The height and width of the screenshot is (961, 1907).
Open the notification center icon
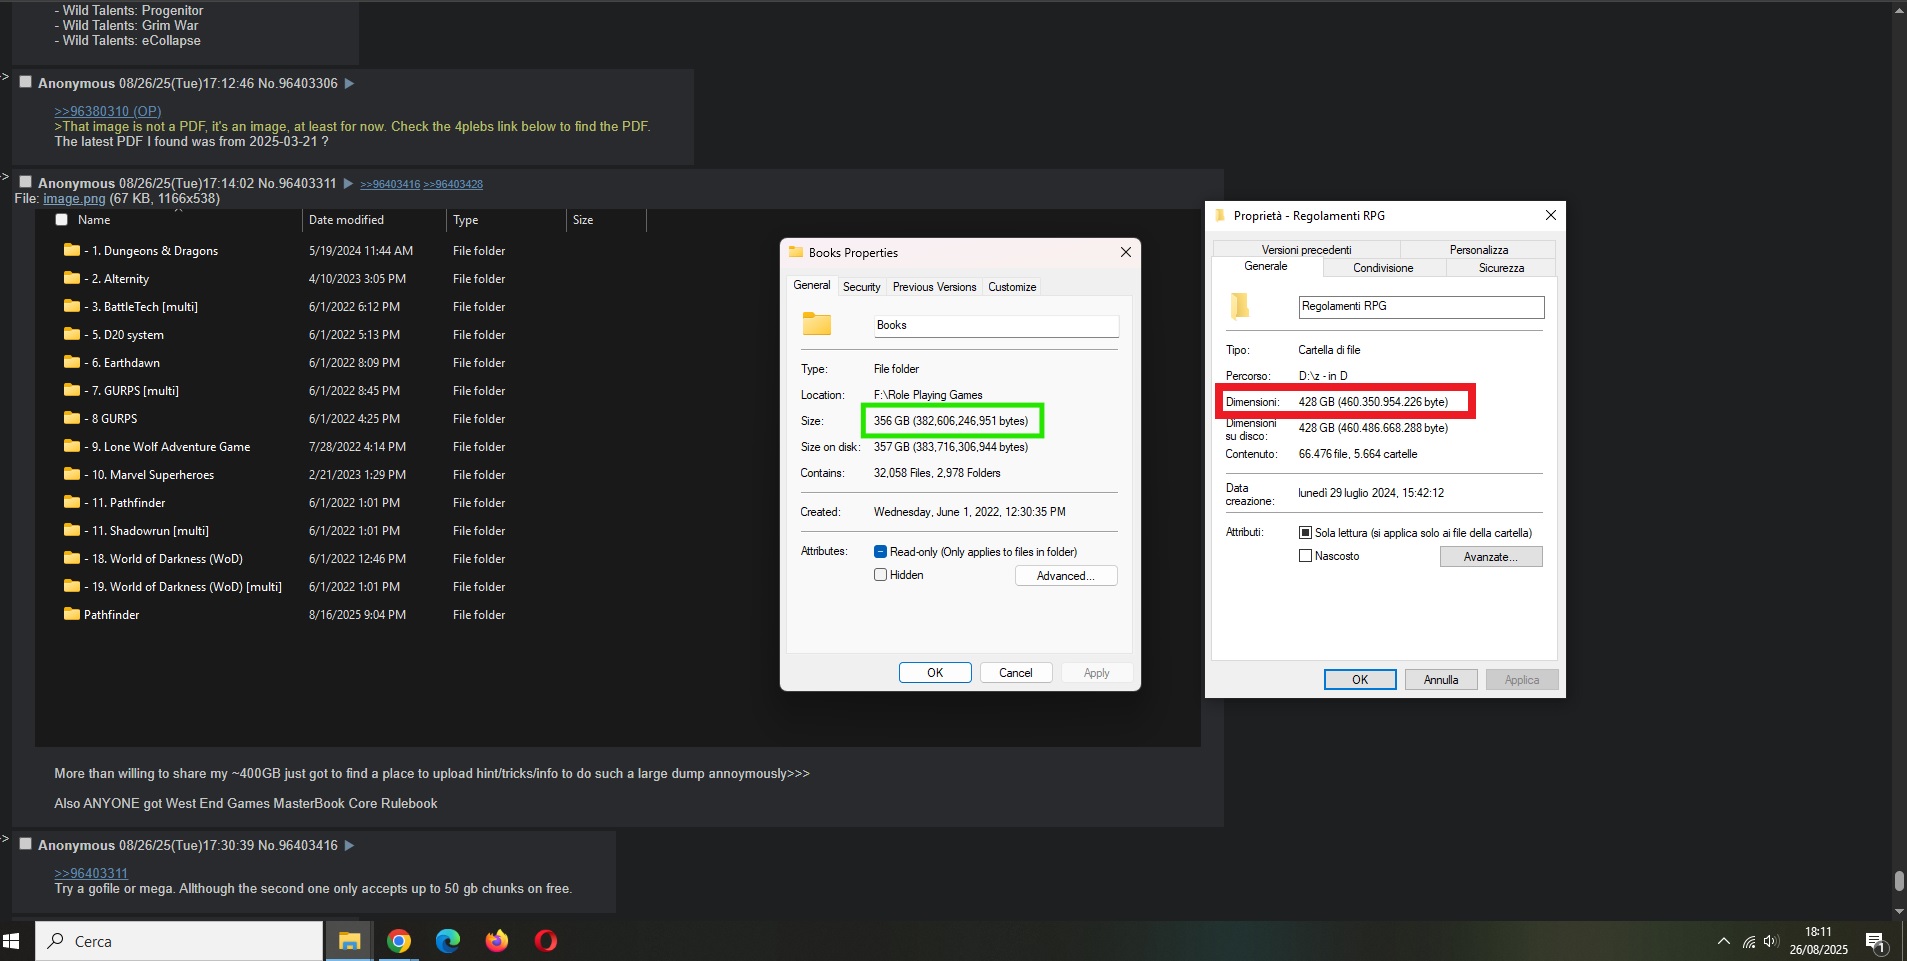point(1876,941)
